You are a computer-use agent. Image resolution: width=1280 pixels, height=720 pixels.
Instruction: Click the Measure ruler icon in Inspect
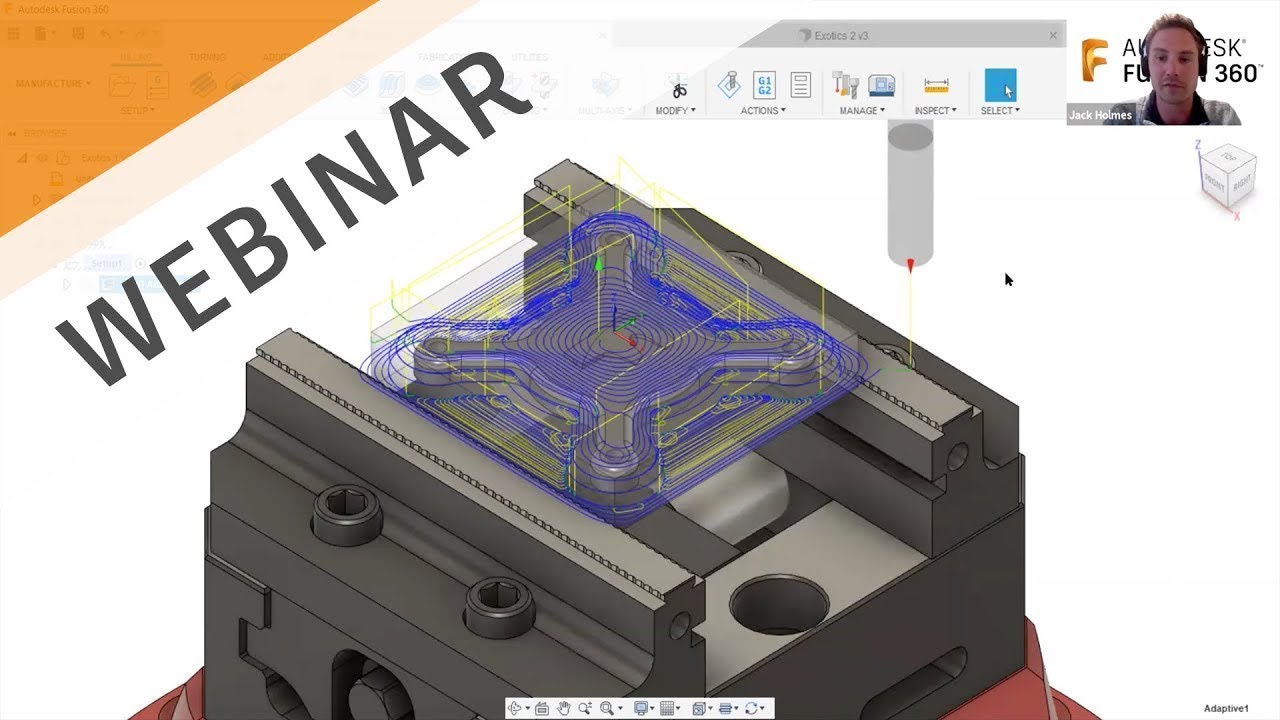pos(936,85)
